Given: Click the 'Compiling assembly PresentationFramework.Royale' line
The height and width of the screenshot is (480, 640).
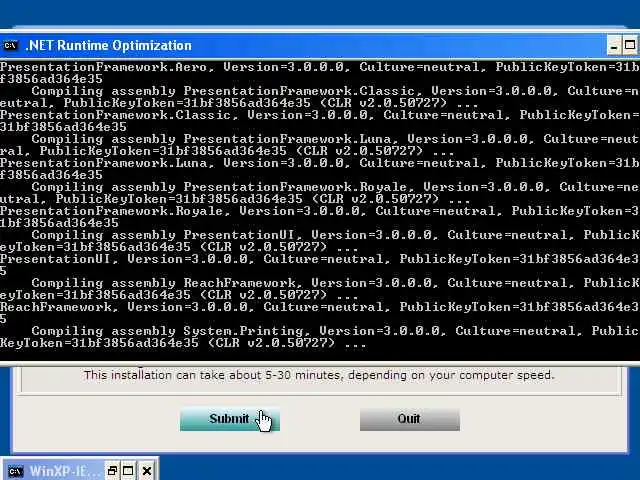Looking at the screenshot, I should click(x=335, y=187).
